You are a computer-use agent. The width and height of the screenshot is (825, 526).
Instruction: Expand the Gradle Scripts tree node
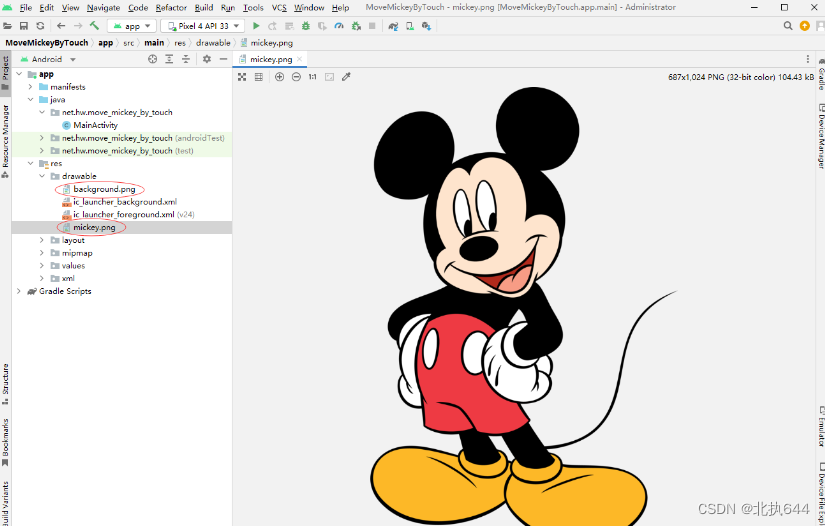(x=18, y=291)
